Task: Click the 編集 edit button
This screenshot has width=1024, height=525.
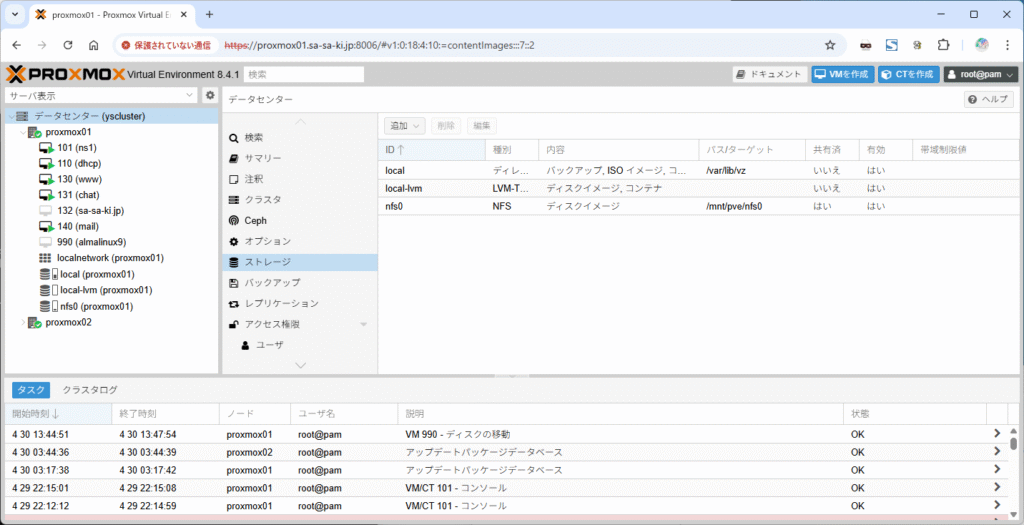Action: click(481, 126)
